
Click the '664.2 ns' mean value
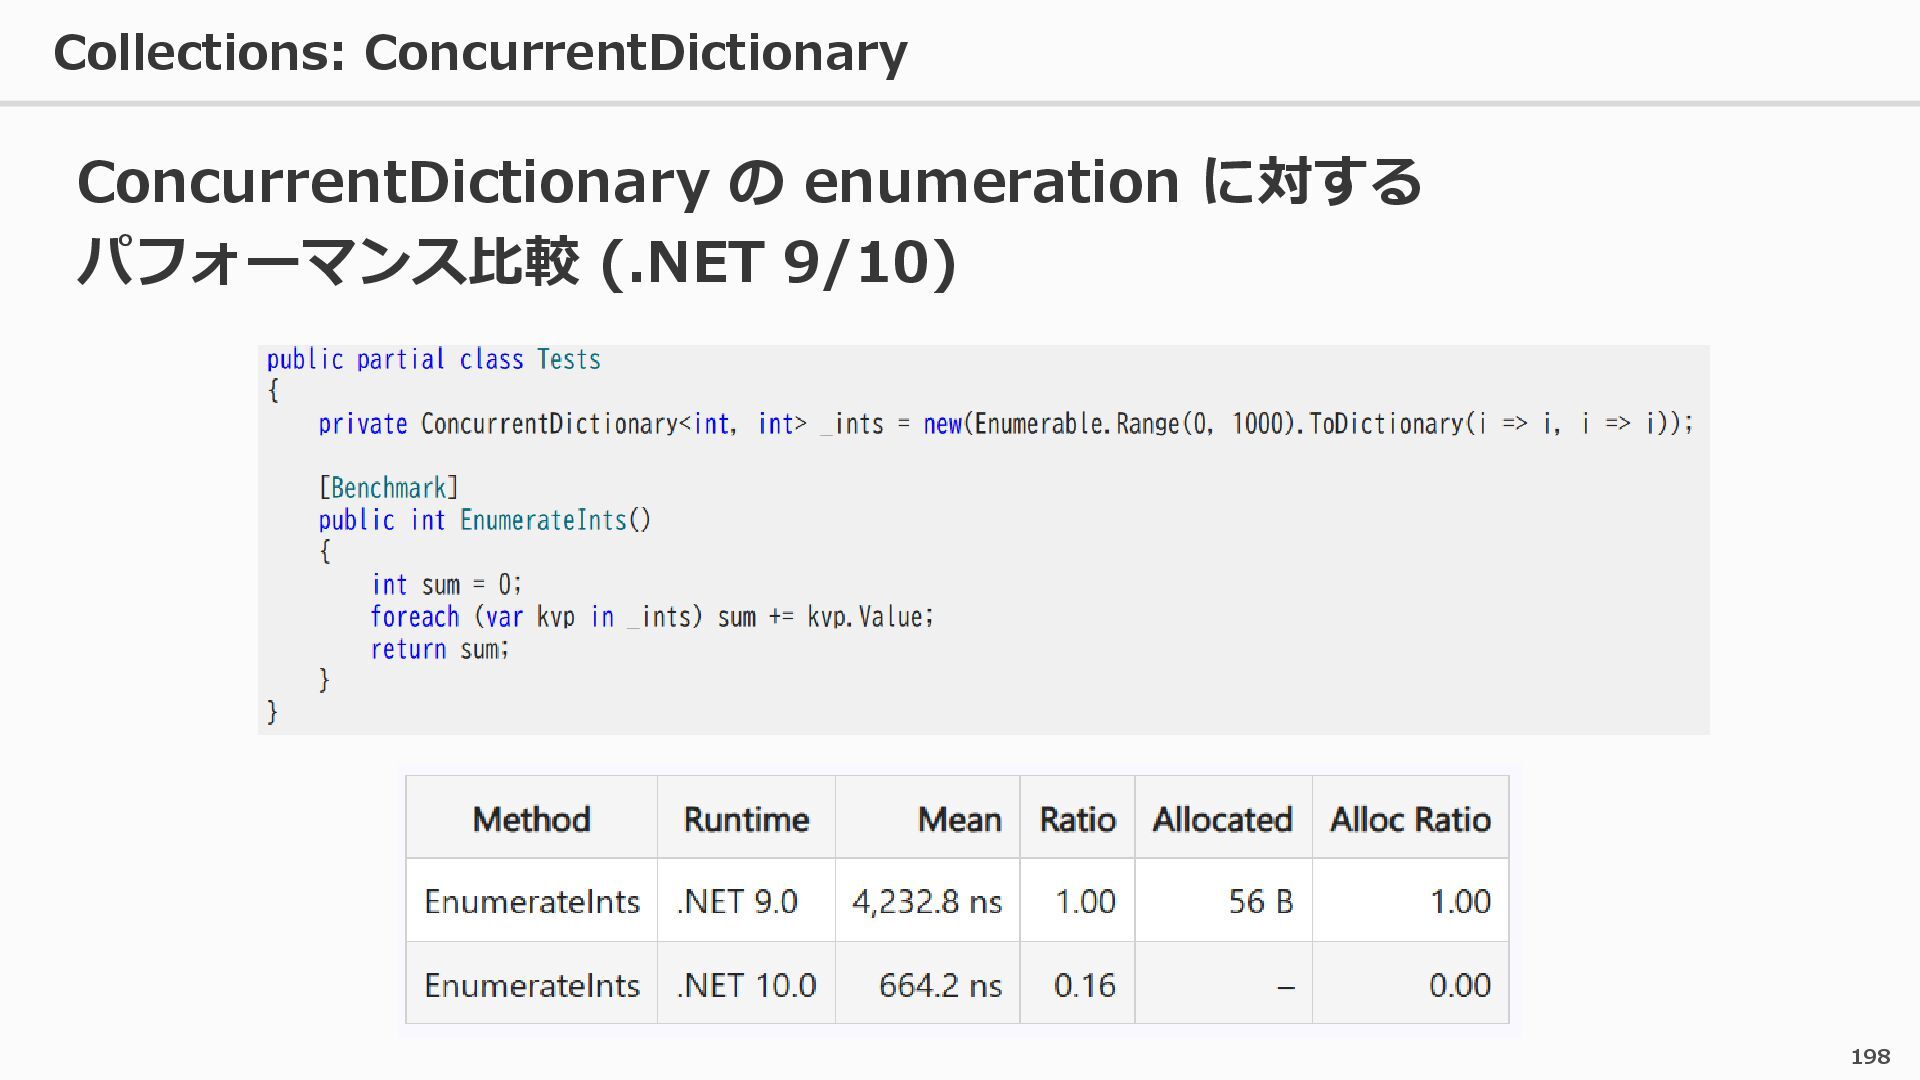[x=940, y=985]
